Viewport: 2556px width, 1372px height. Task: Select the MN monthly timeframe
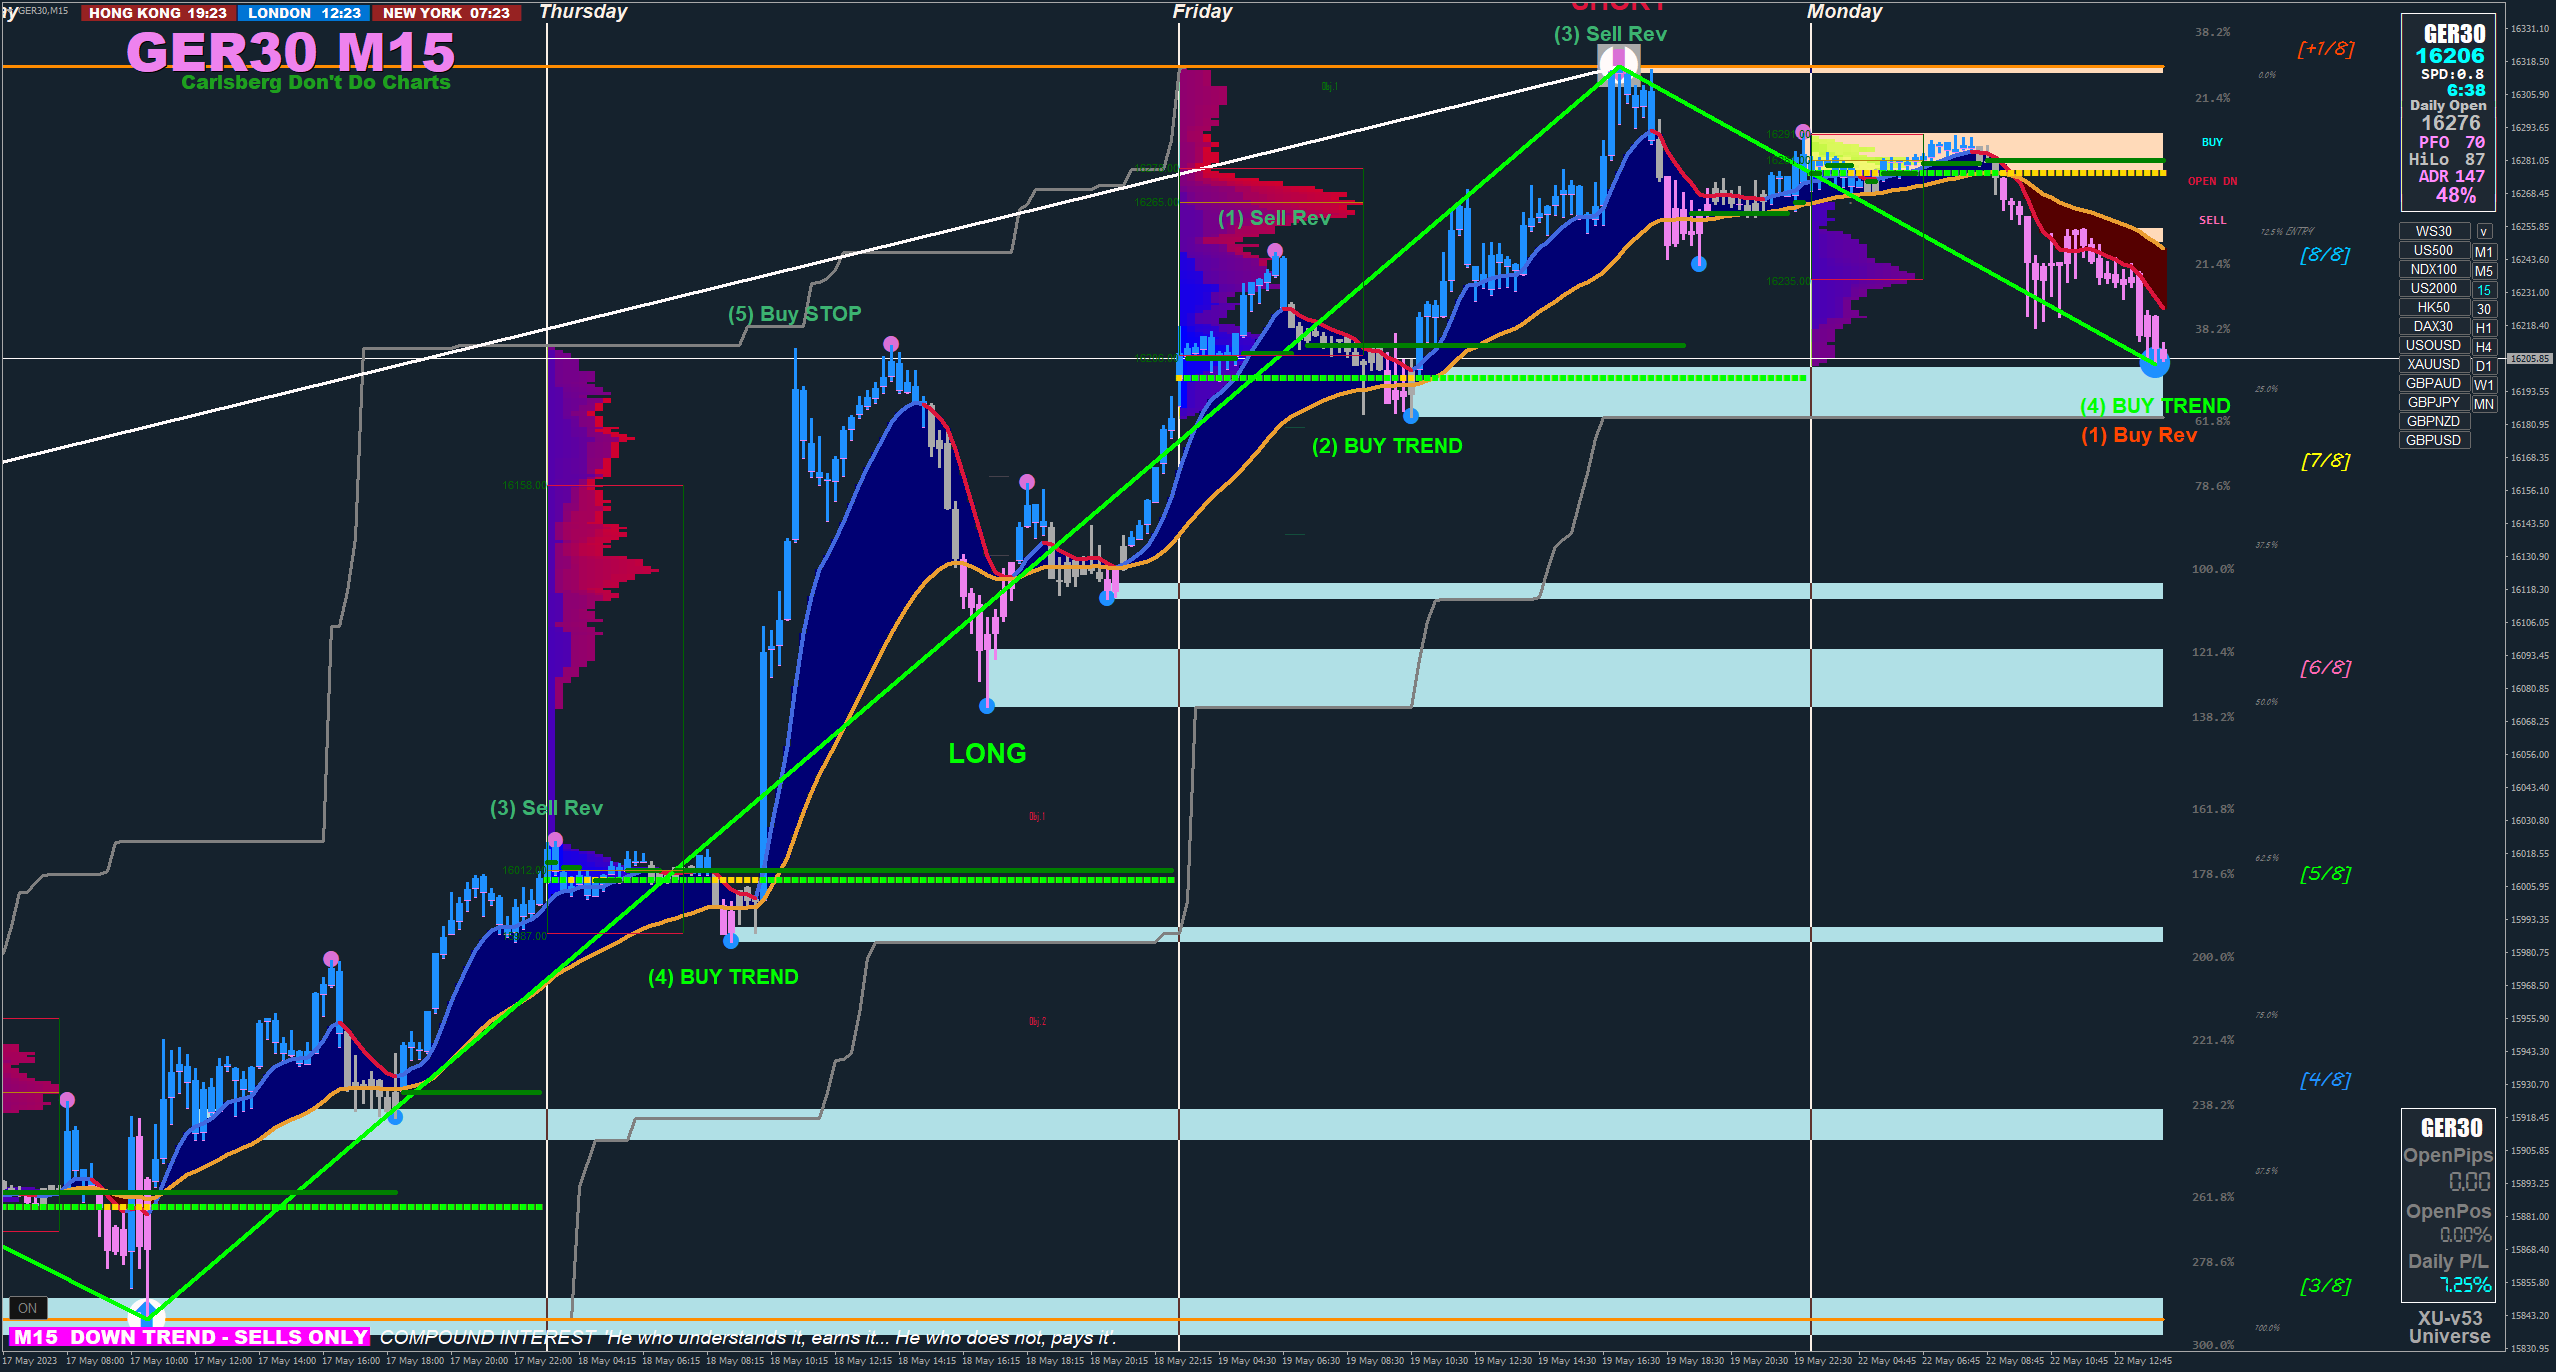[2484, 403]
